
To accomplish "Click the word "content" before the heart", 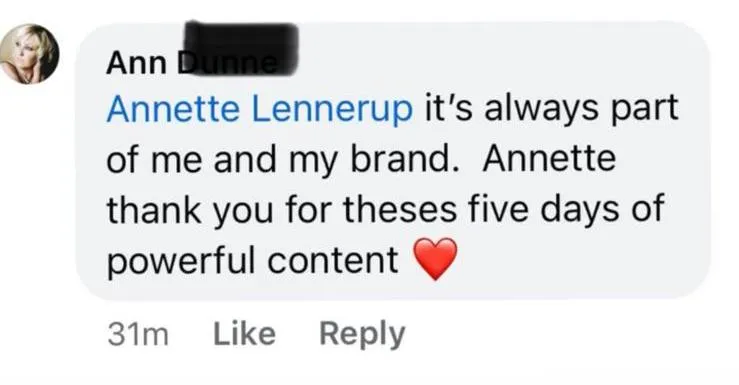I will (x=333, y=261).
